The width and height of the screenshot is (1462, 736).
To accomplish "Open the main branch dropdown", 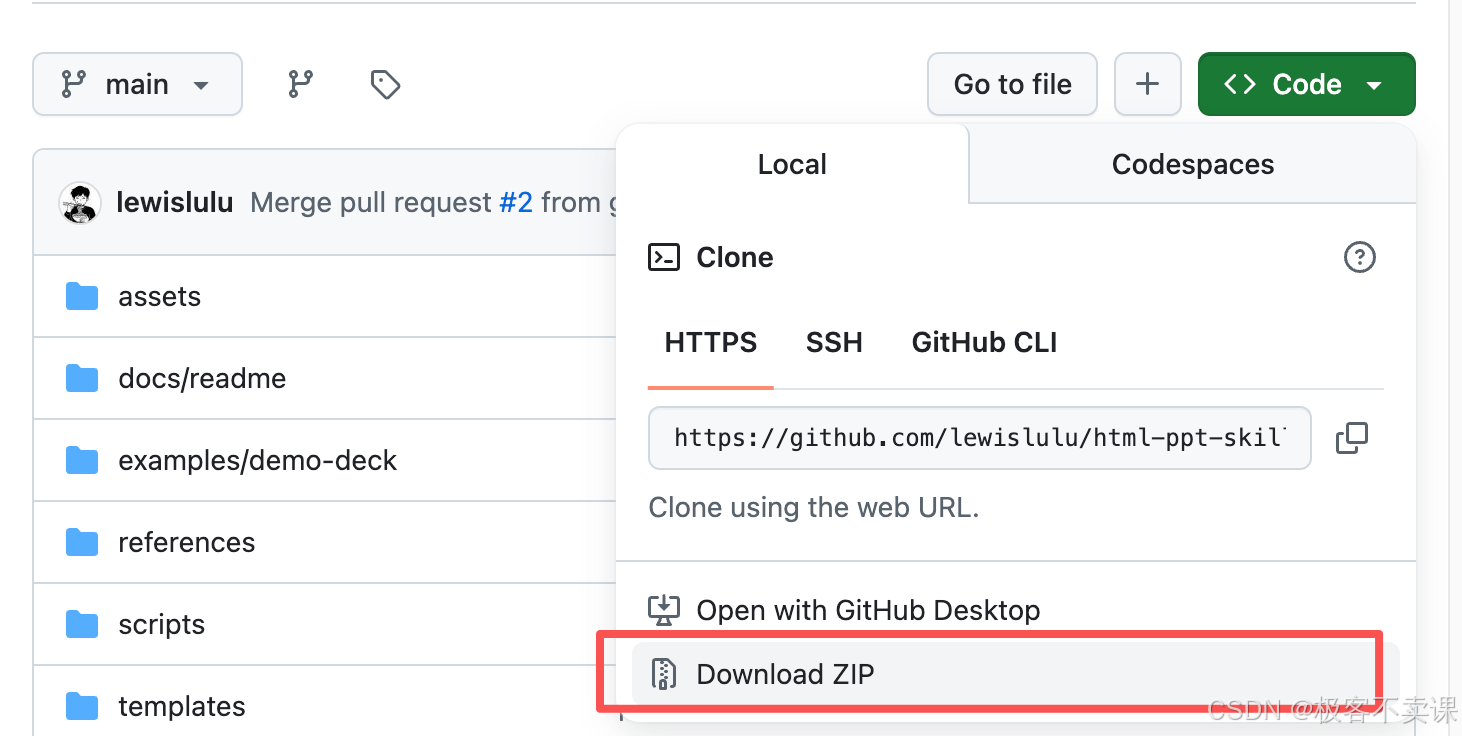I will pyautogui.click(x=137, y=84).
